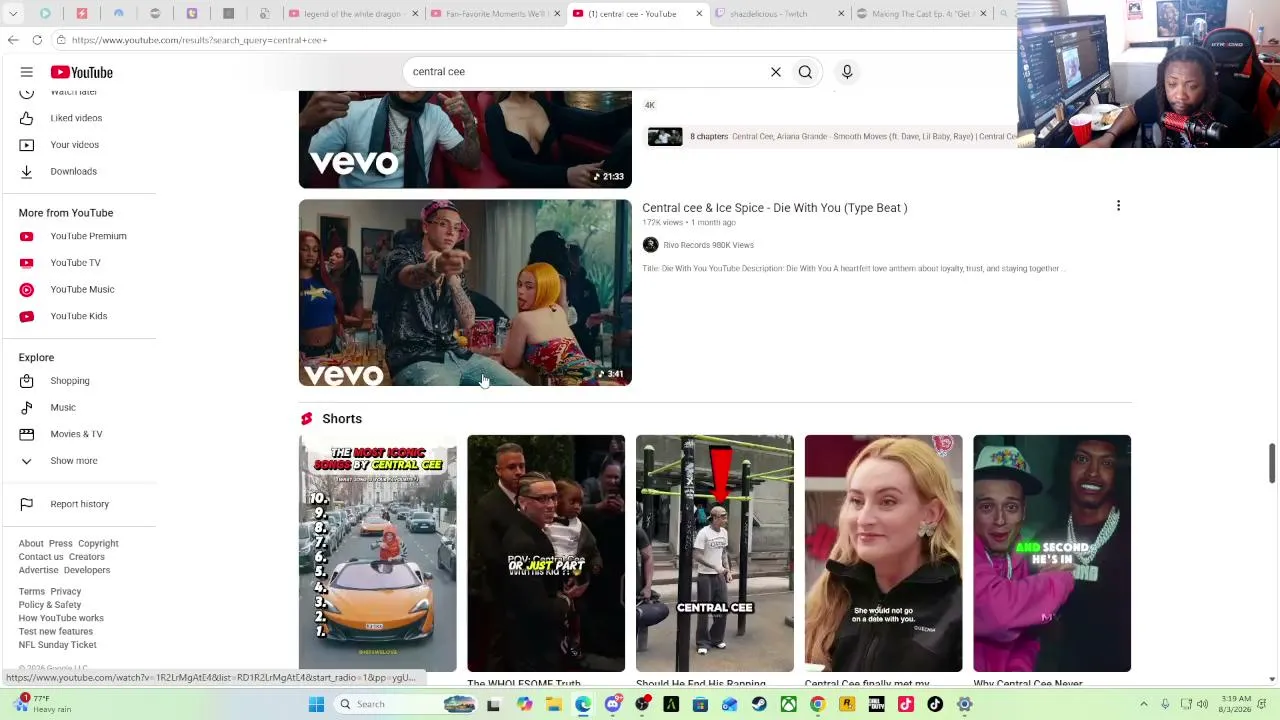Open the Microsoft Edge taskbar icon
The image size is (1280, 720).
coord(583,704)
